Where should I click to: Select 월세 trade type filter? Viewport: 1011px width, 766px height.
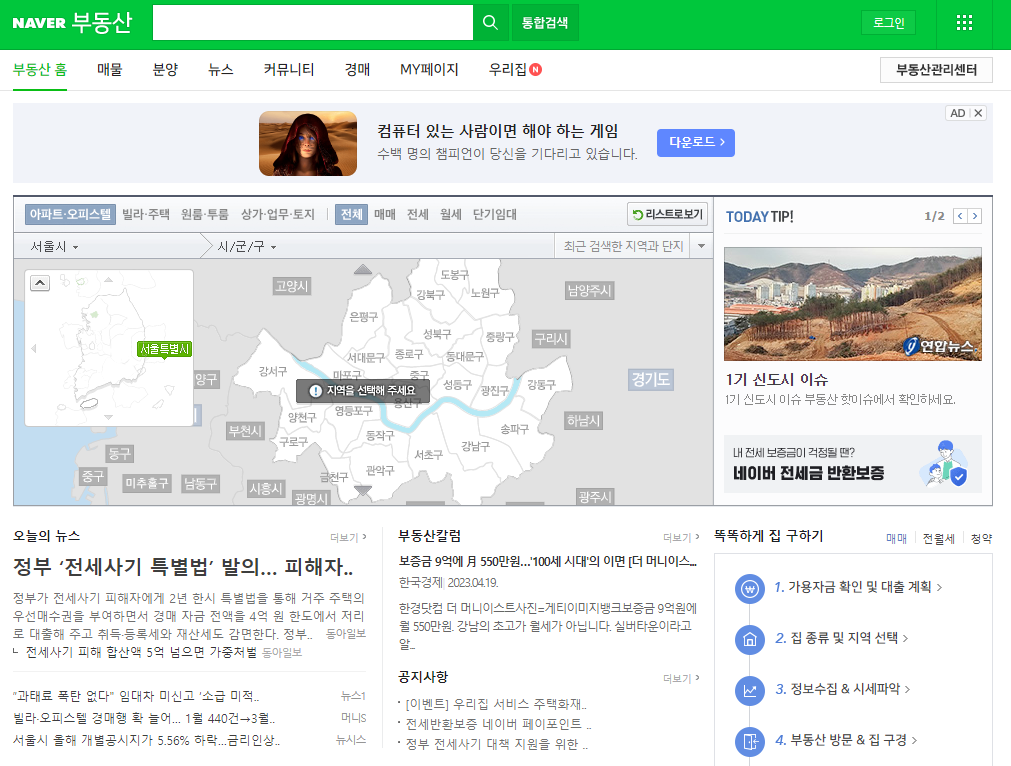click(x=451, y=214)
